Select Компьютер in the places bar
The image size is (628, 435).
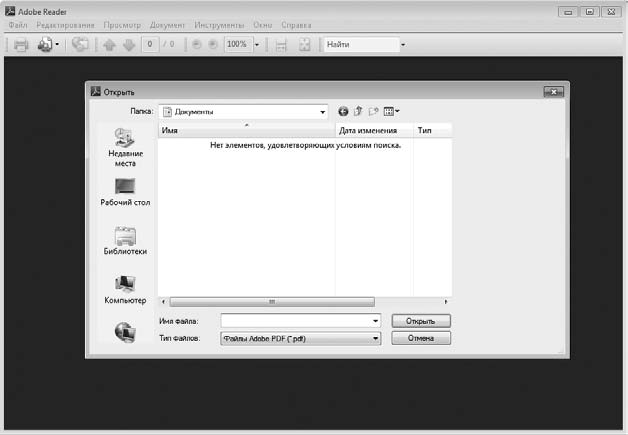[125, 290]
